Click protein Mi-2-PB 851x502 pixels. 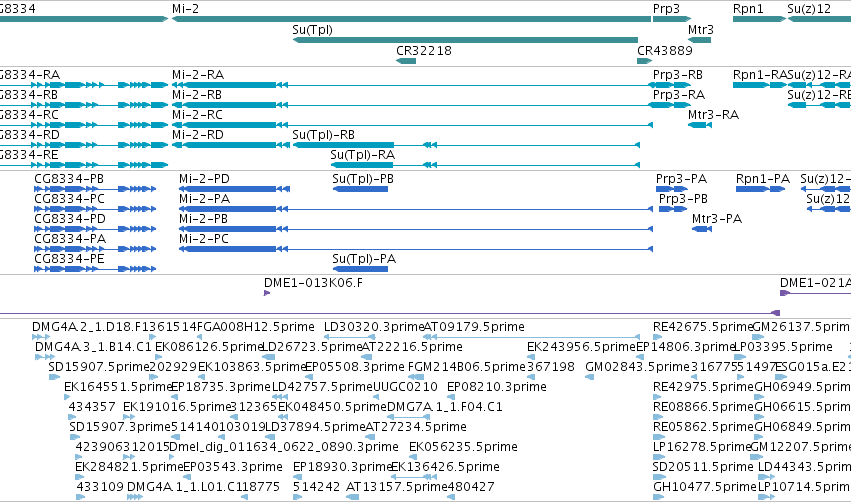pos(416,229)
